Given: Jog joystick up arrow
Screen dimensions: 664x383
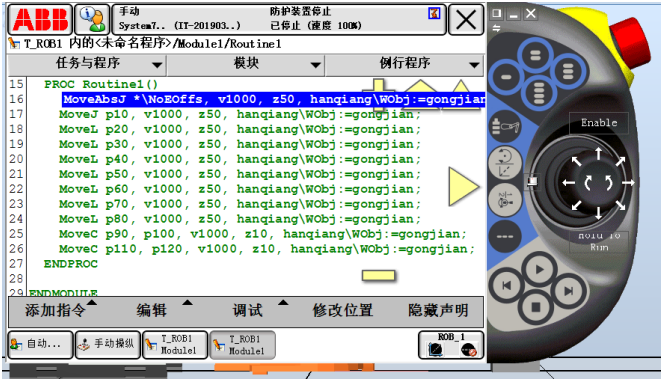Looking at the screenshot, I should [598, 153].
